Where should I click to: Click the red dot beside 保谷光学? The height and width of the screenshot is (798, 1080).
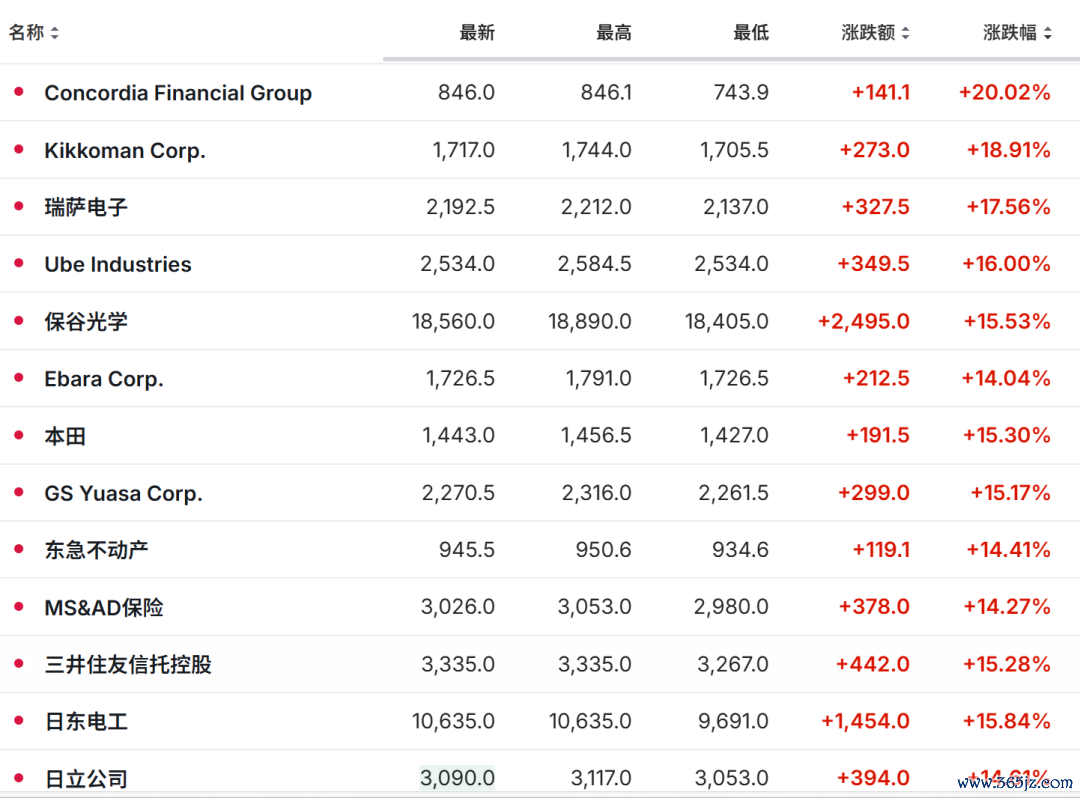(x=19, y=320)
